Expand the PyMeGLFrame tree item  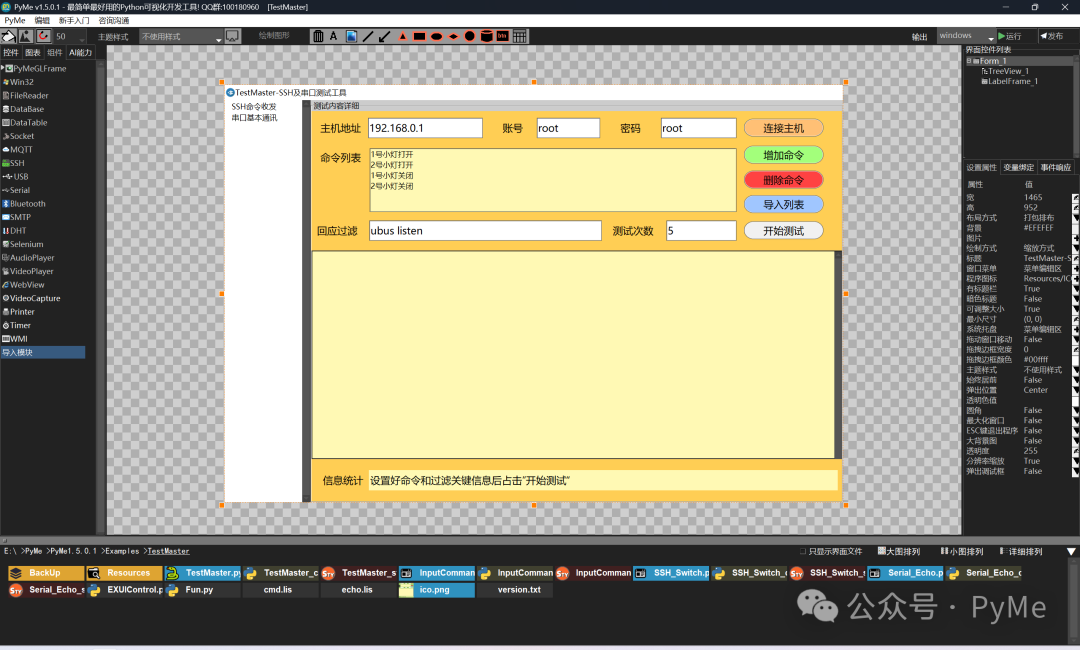click(x=3, y=68)
